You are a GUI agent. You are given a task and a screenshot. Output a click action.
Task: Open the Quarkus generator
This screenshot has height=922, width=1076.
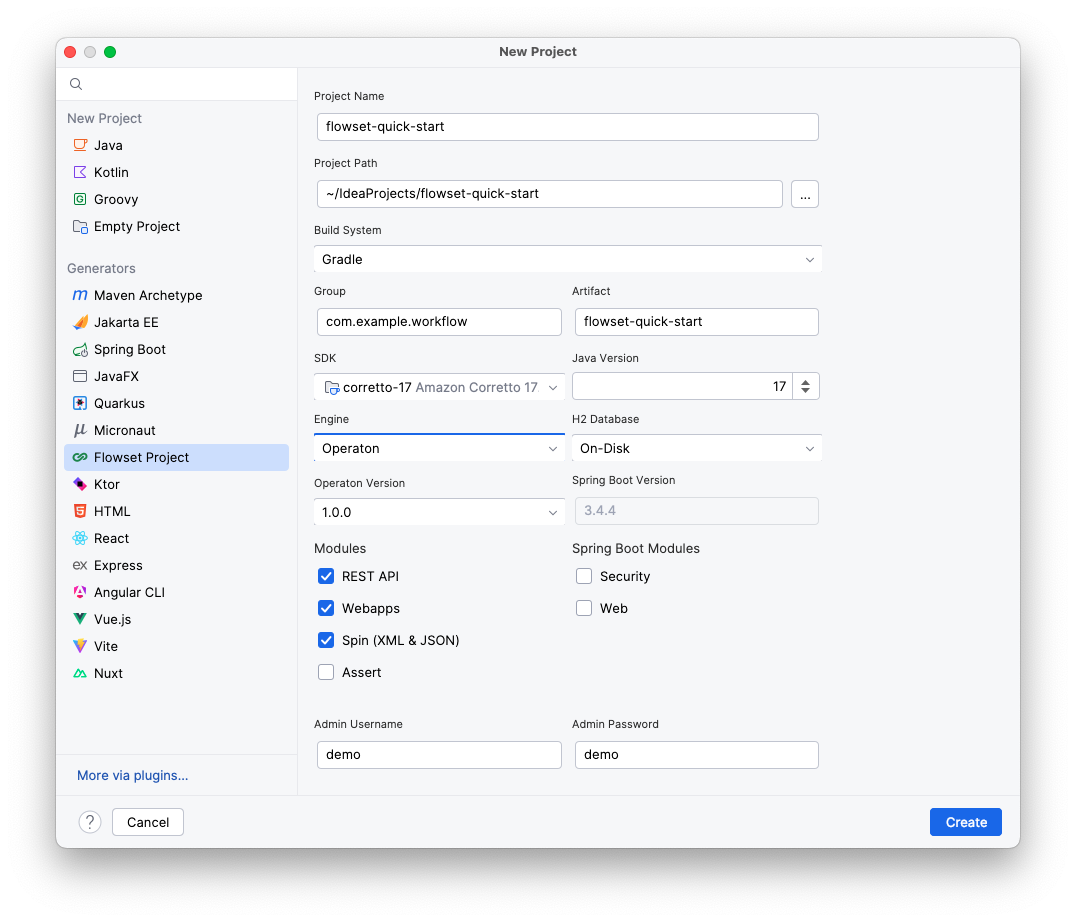[81, 403]
